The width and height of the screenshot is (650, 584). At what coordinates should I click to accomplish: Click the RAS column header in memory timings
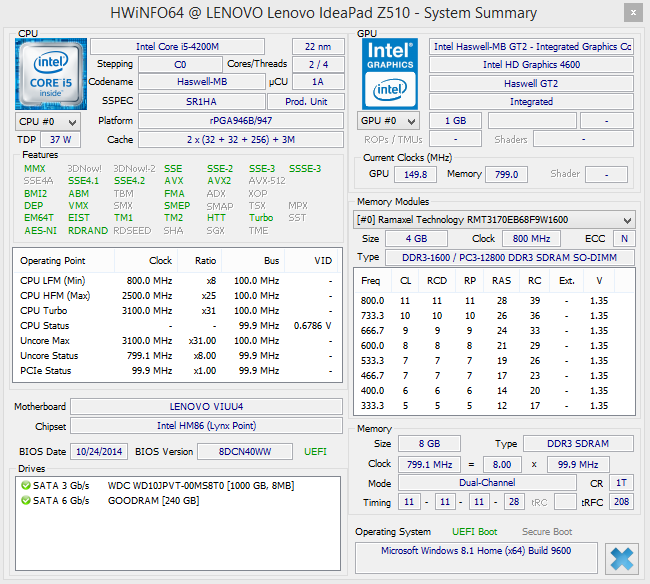tap(502, 281)
